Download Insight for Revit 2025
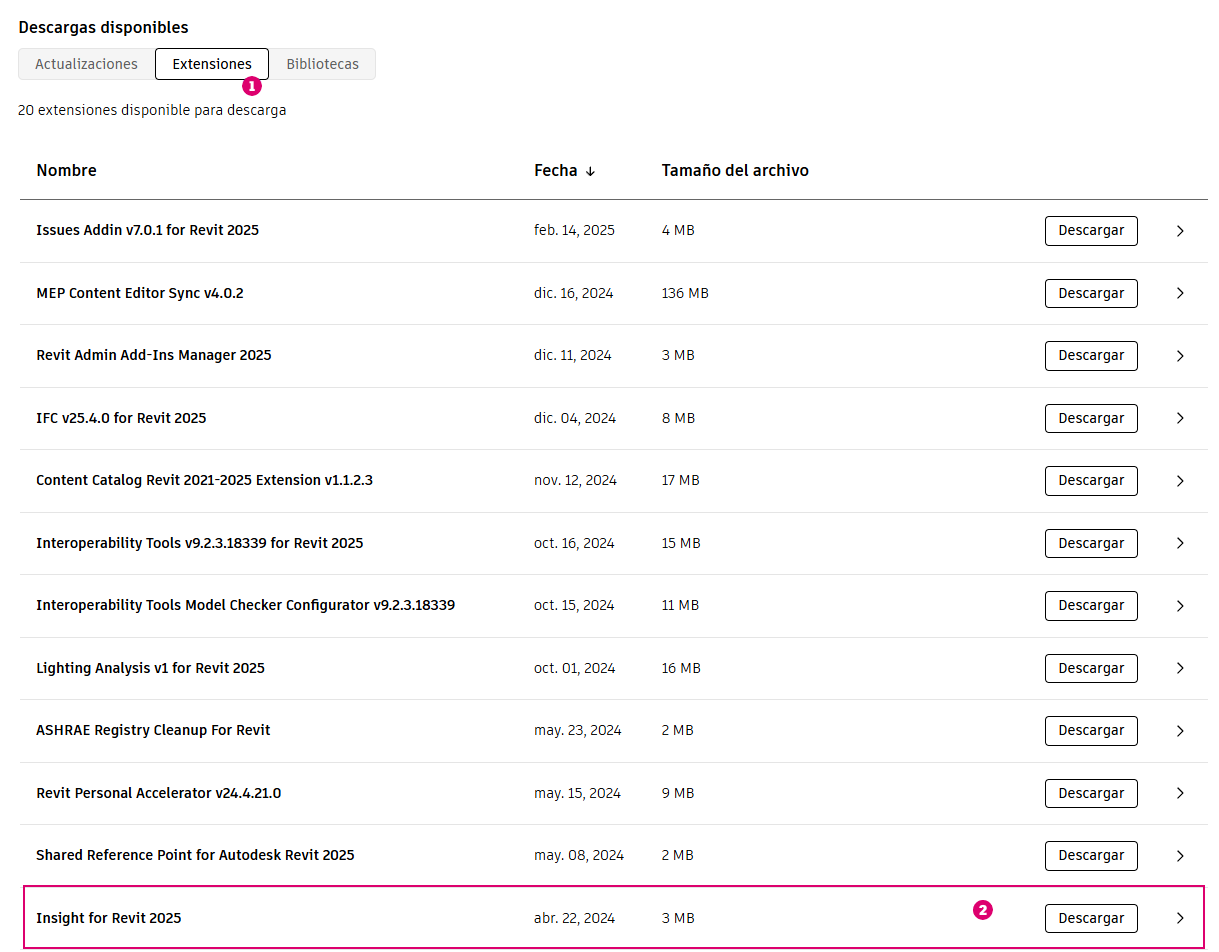The height and width of the screenshot is (952, 1219). 1091,918
